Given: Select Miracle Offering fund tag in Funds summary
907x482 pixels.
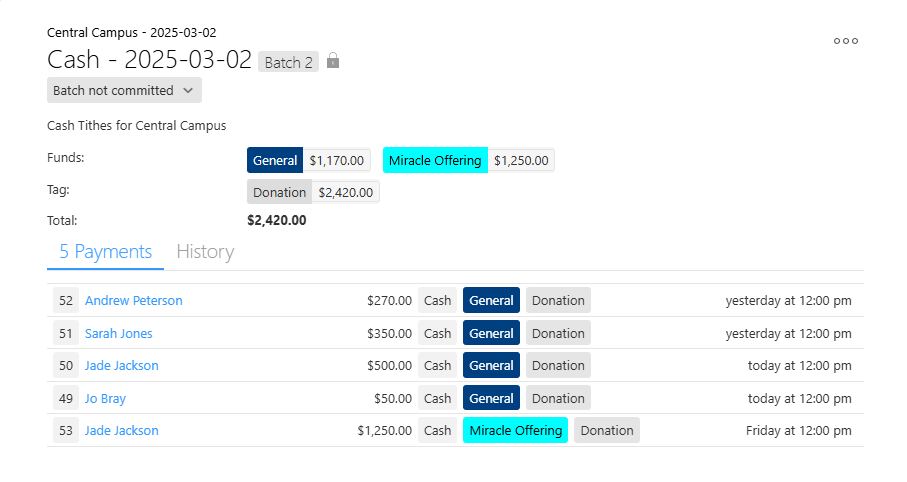Looking at the screenshot, I should (435, 160).
